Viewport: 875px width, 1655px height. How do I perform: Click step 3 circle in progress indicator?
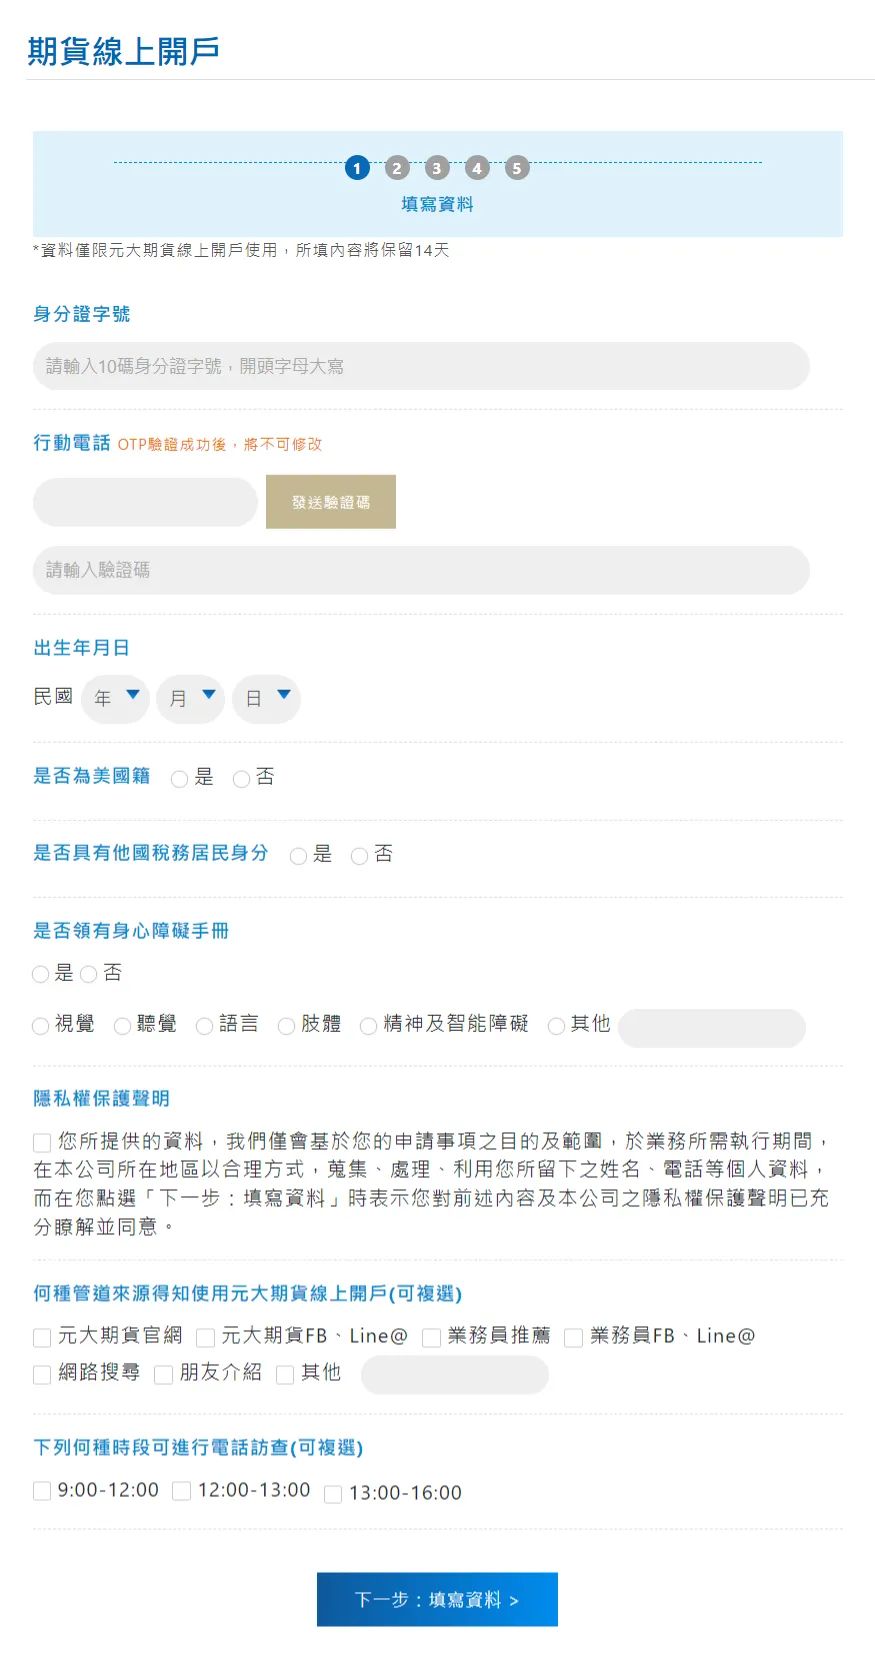tap(437, 168)
